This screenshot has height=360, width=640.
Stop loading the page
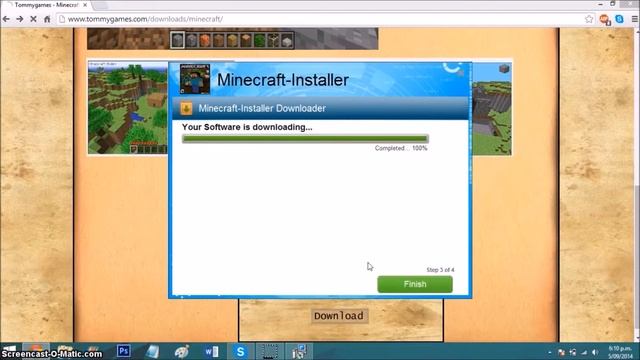33,19
